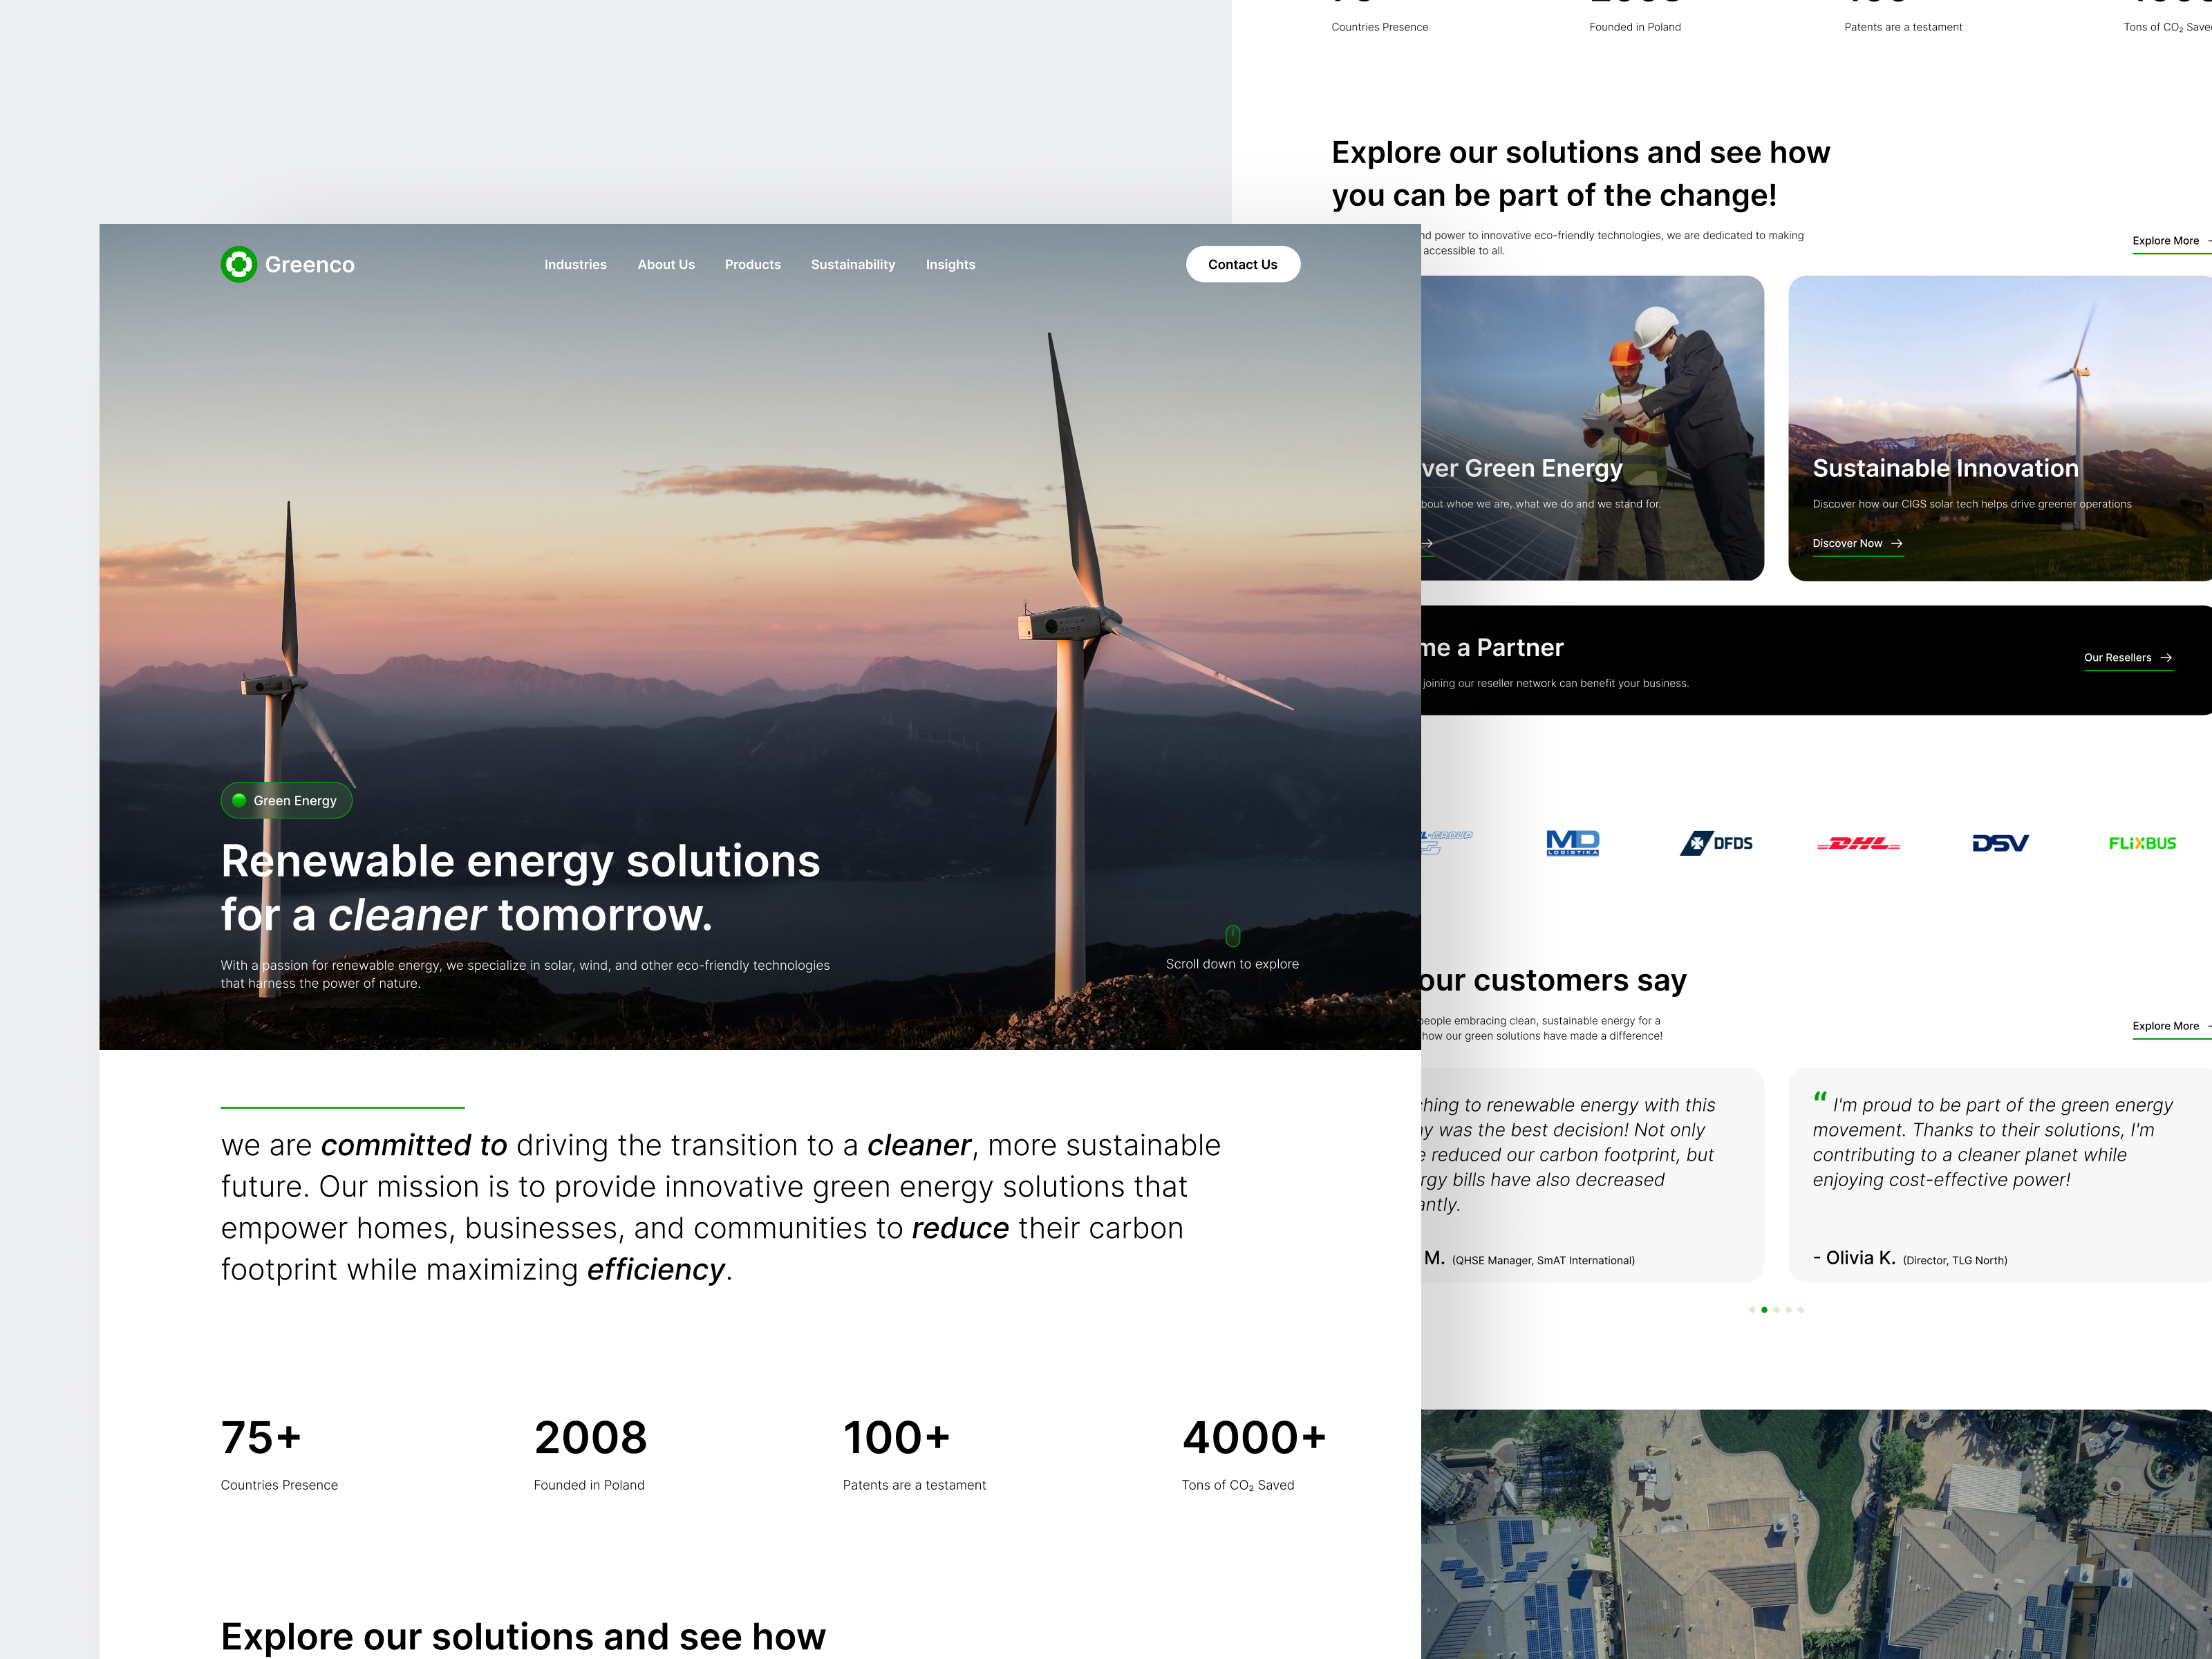
Task: Navigate to the Insights page
Action: pyautogui.click(x=950, y=264)
